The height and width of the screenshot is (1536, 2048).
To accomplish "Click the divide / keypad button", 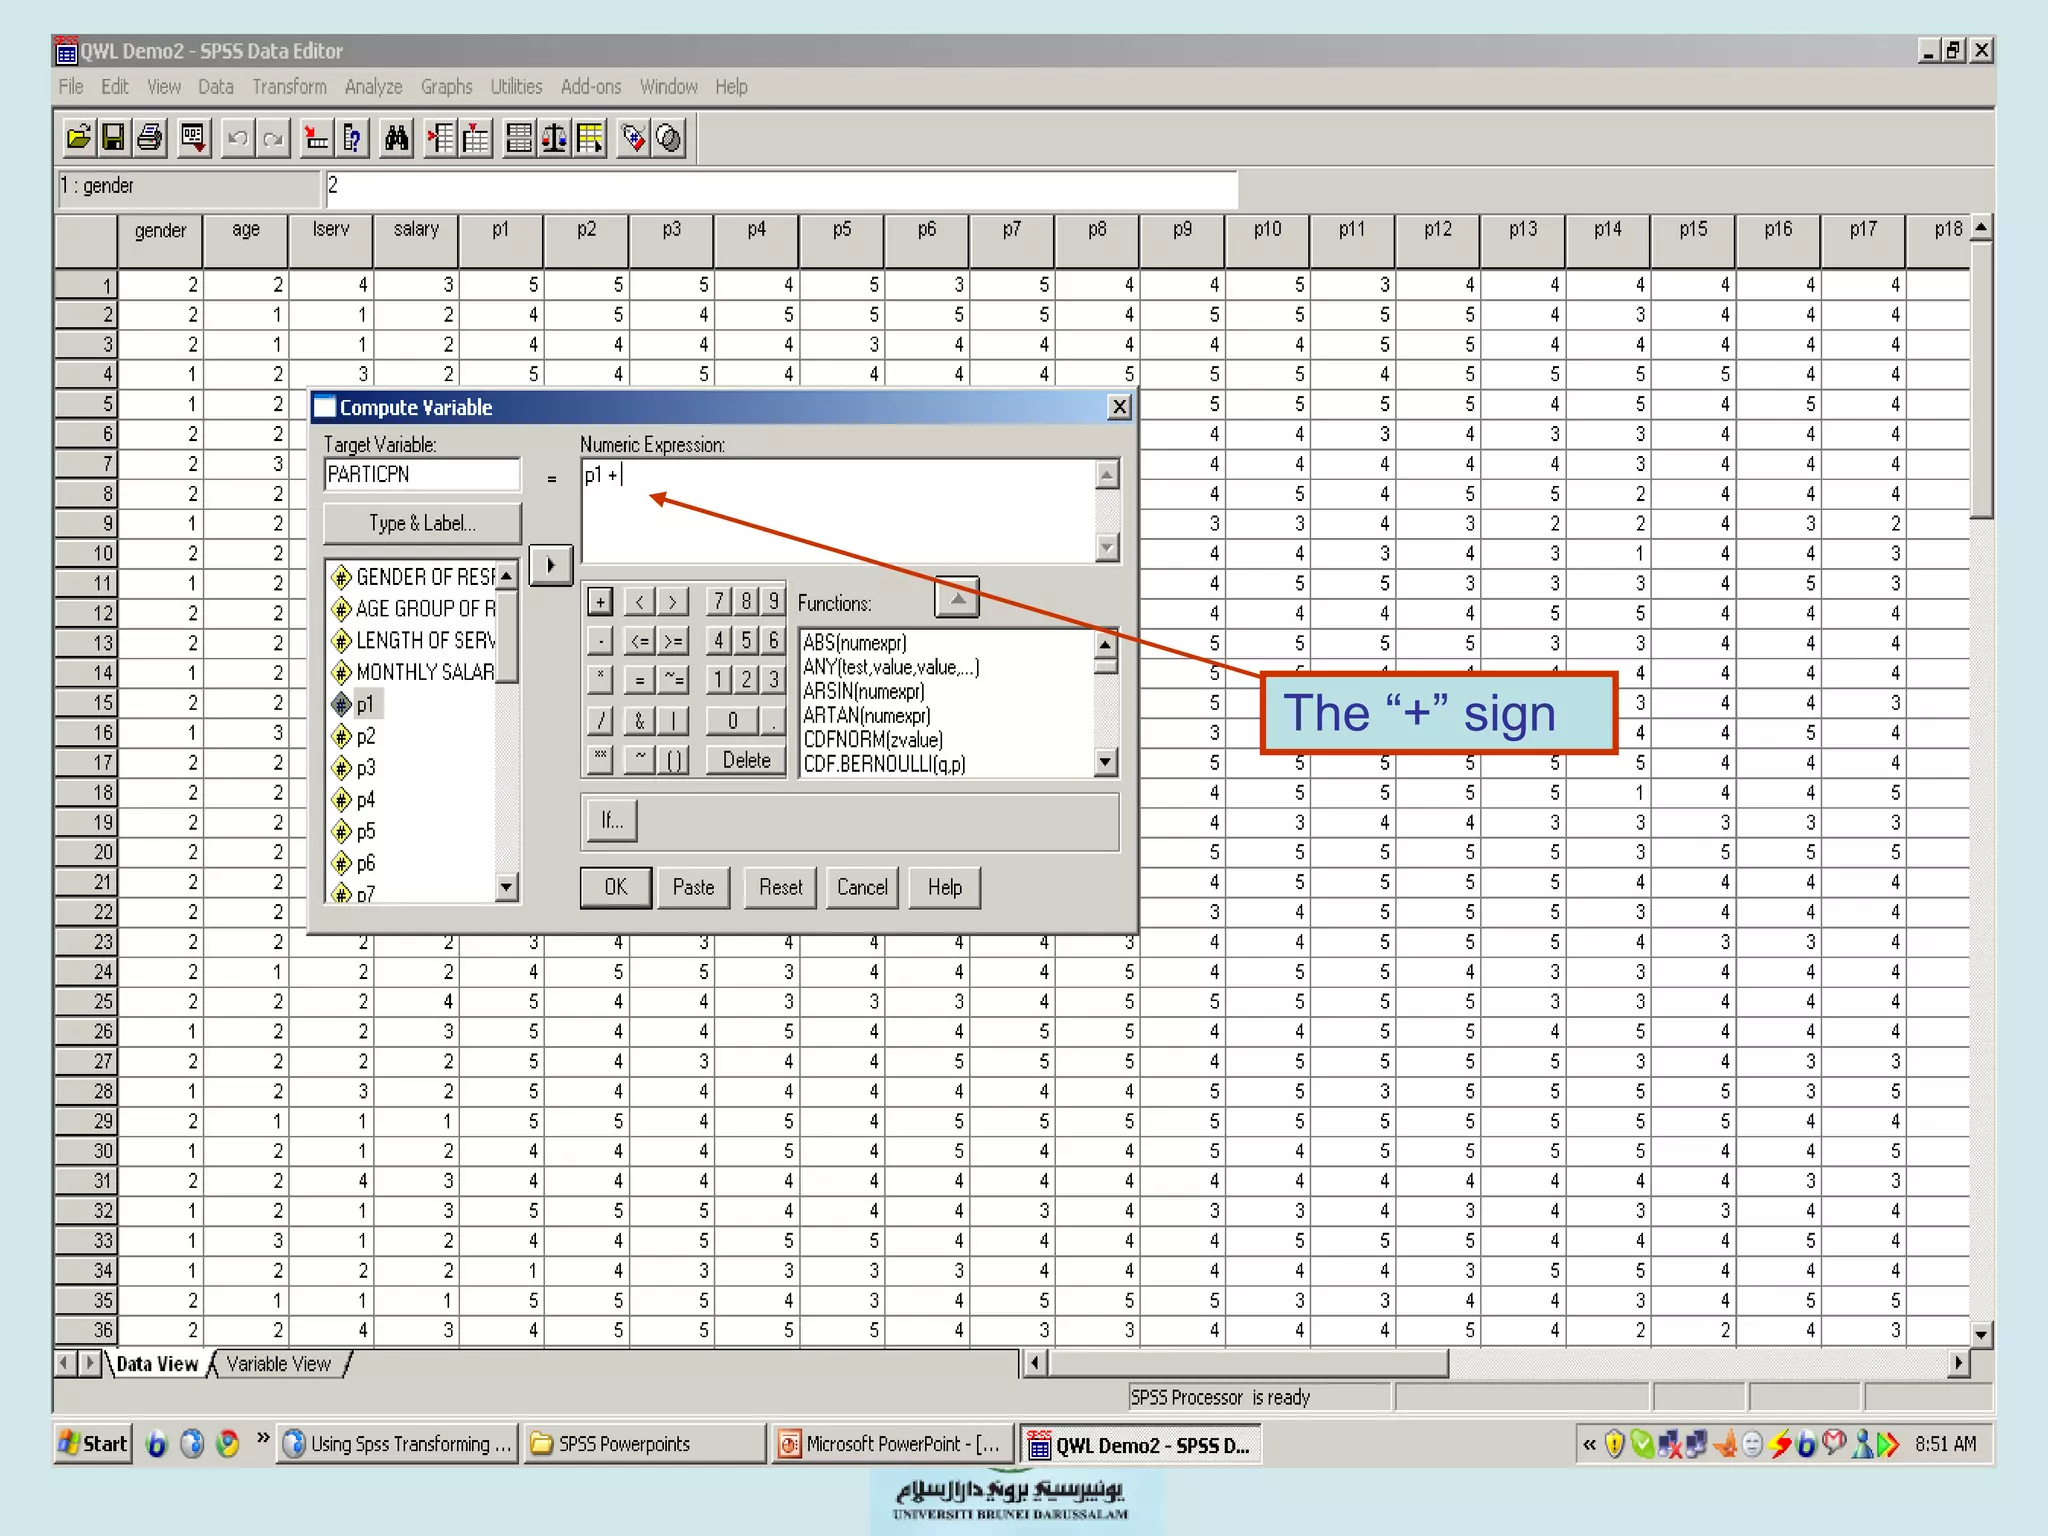I will point(600,720).
